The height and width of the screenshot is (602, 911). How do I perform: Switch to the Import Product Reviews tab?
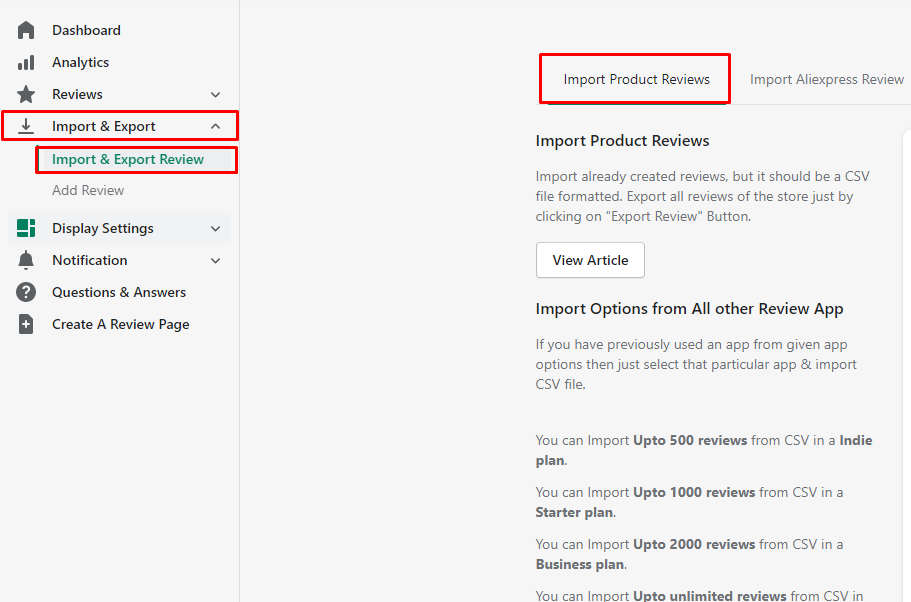[x=634, y=78]
